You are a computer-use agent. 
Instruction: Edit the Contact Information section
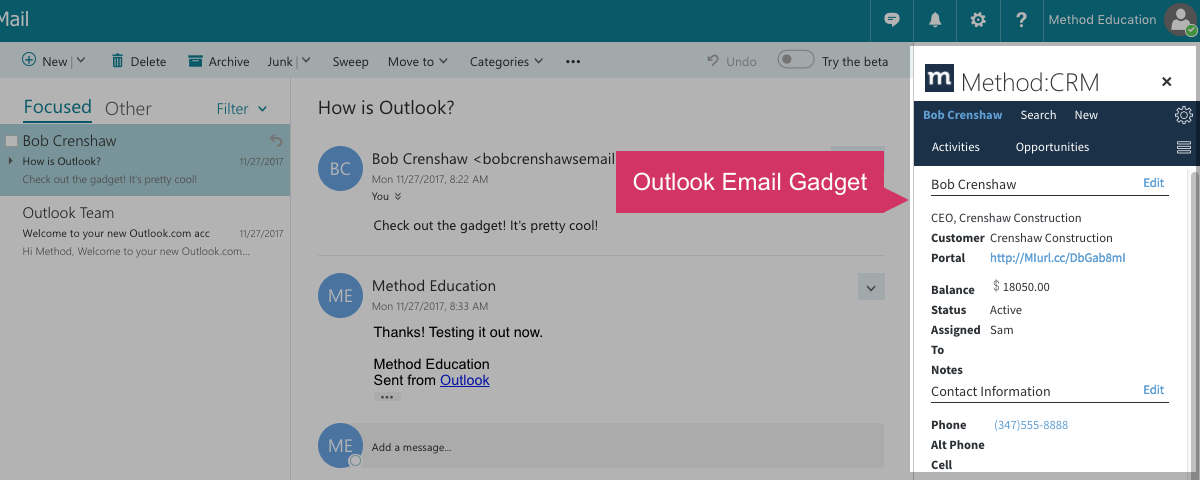click(x=1154, y=390)
